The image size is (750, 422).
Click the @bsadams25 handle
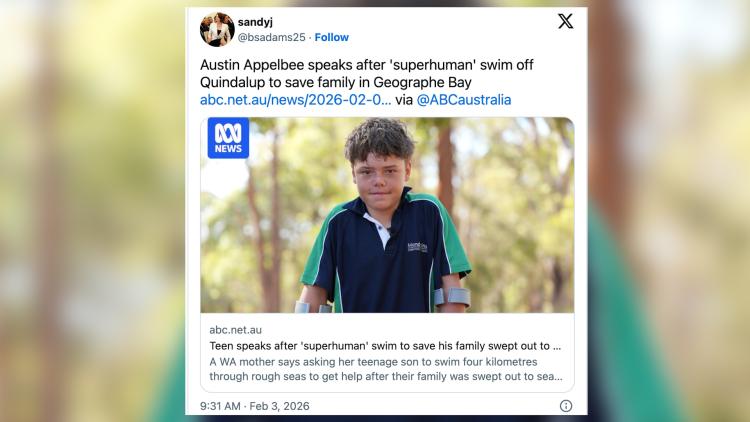pos(270,37)
